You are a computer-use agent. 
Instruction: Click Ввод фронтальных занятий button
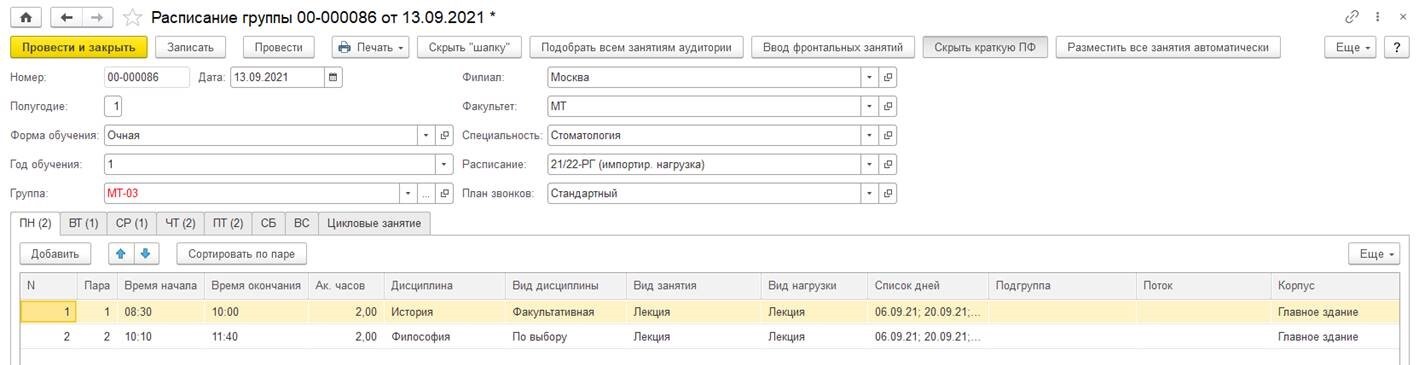point(833,47)
